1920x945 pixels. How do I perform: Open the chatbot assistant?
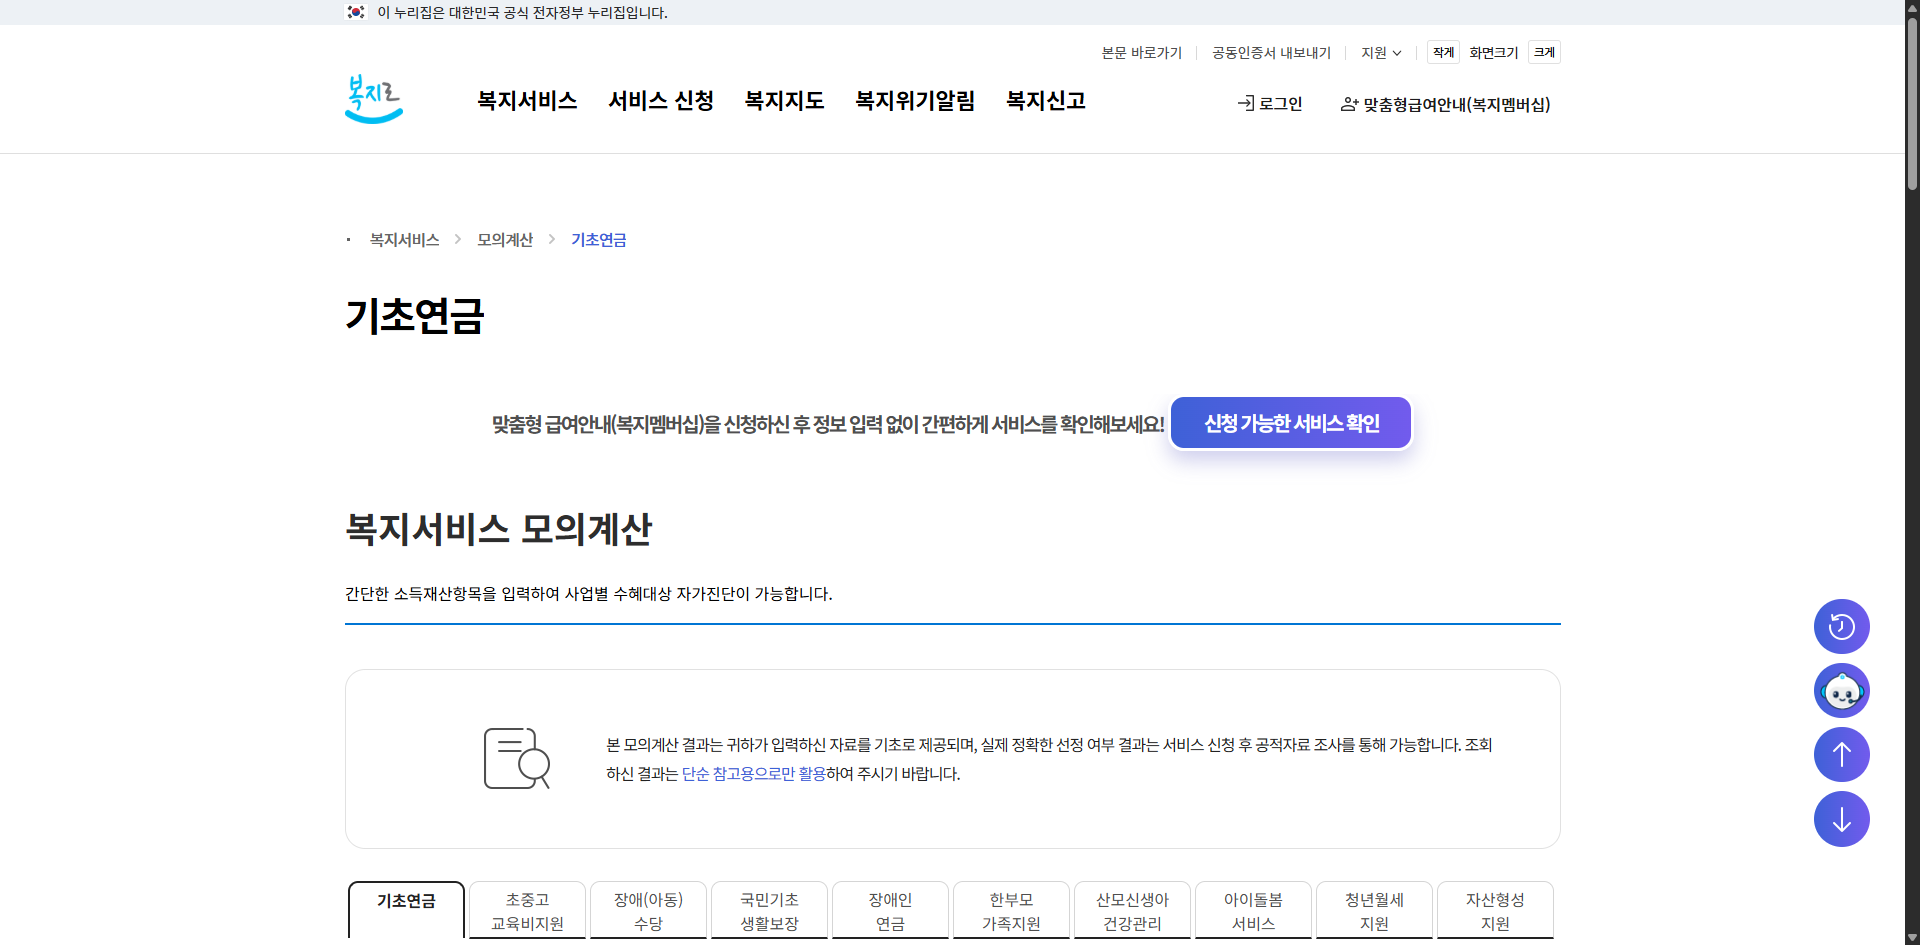pyautogui.click(x=1841, y=690)
